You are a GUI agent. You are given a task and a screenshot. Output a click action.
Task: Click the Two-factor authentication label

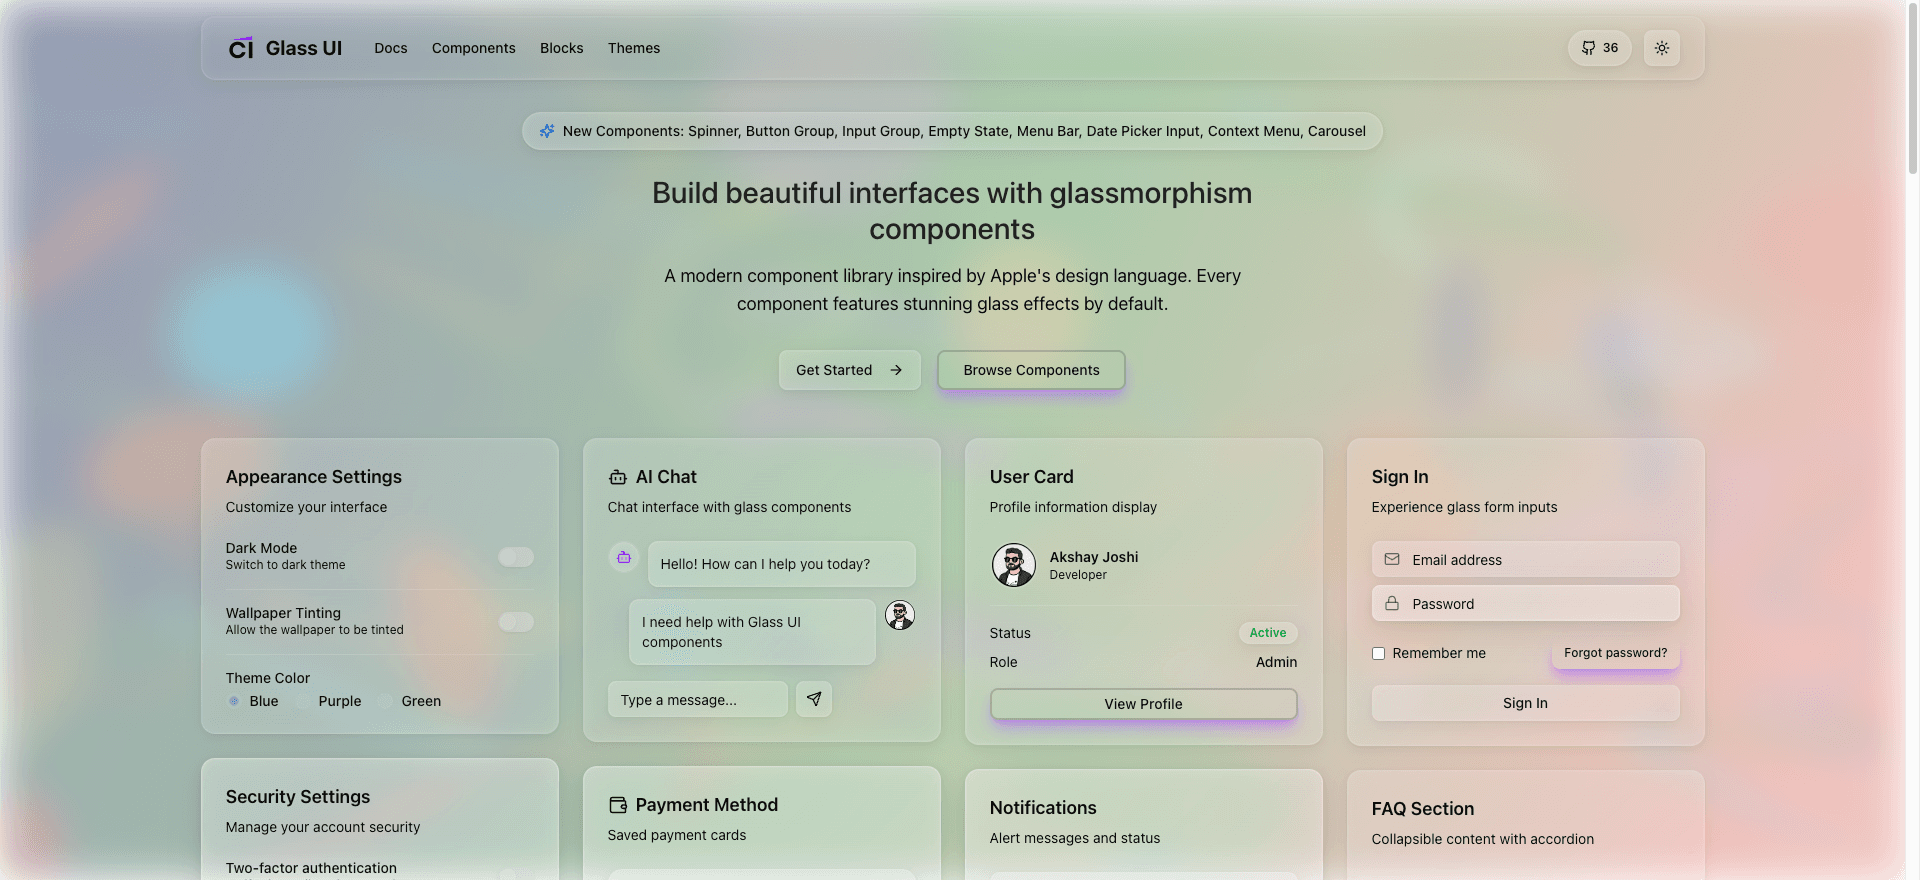pos(311,868)
